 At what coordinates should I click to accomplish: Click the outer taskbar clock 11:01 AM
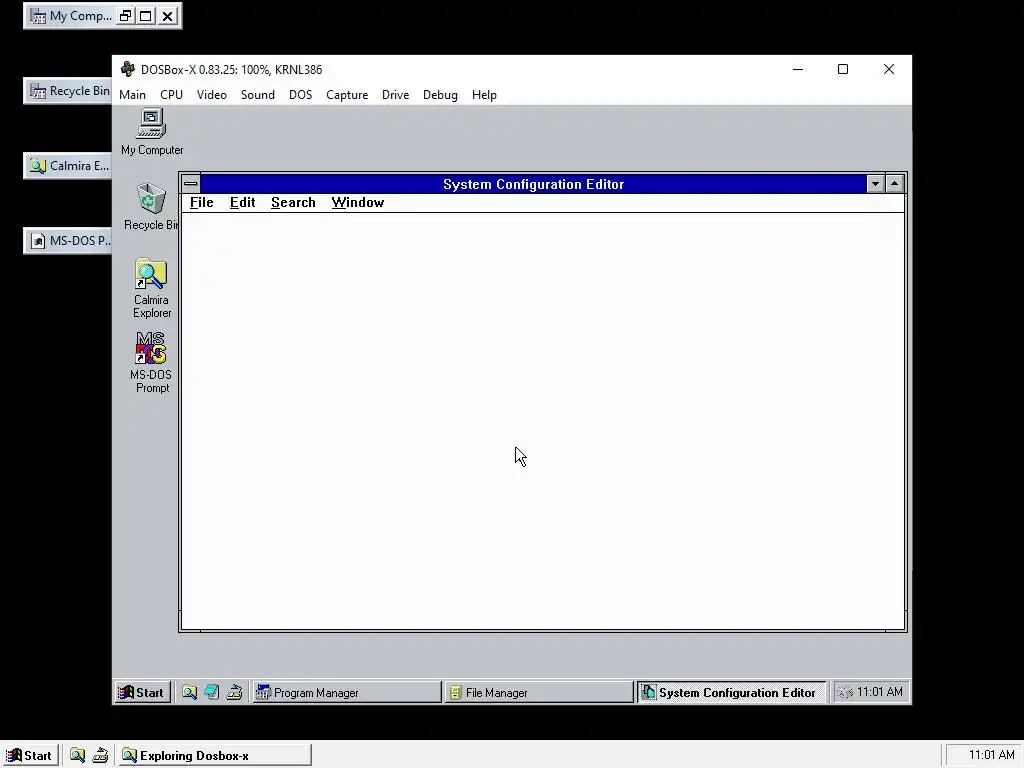[991, 755]
